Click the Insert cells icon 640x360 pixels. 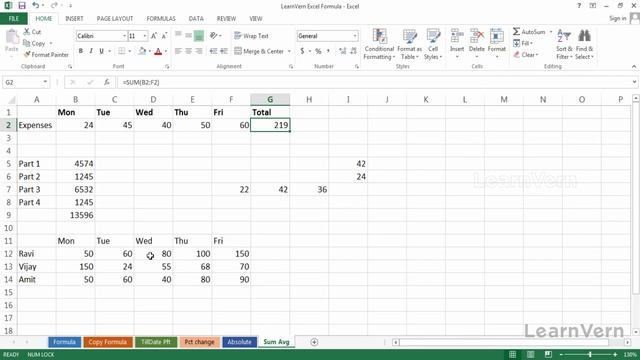(457, 37)
